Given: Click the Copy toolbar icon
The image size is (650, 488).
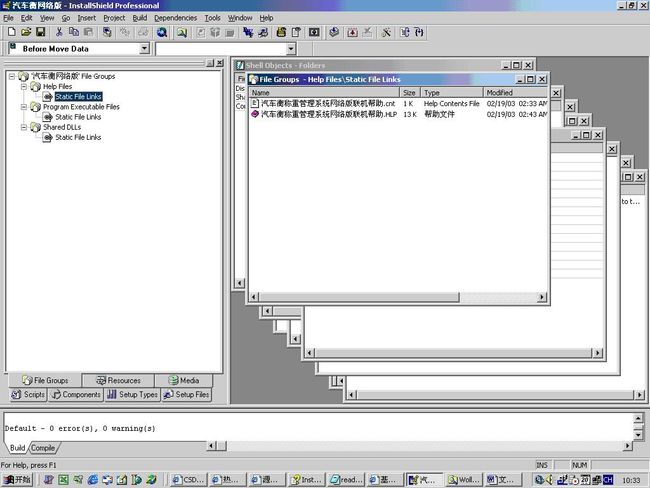Looking at the screenshot, I should [74, 32].
